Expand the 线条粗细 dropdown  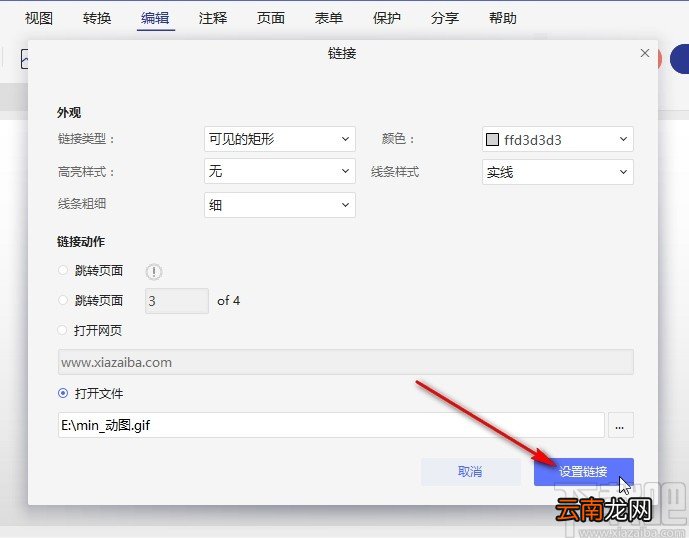tap(279, 205)
